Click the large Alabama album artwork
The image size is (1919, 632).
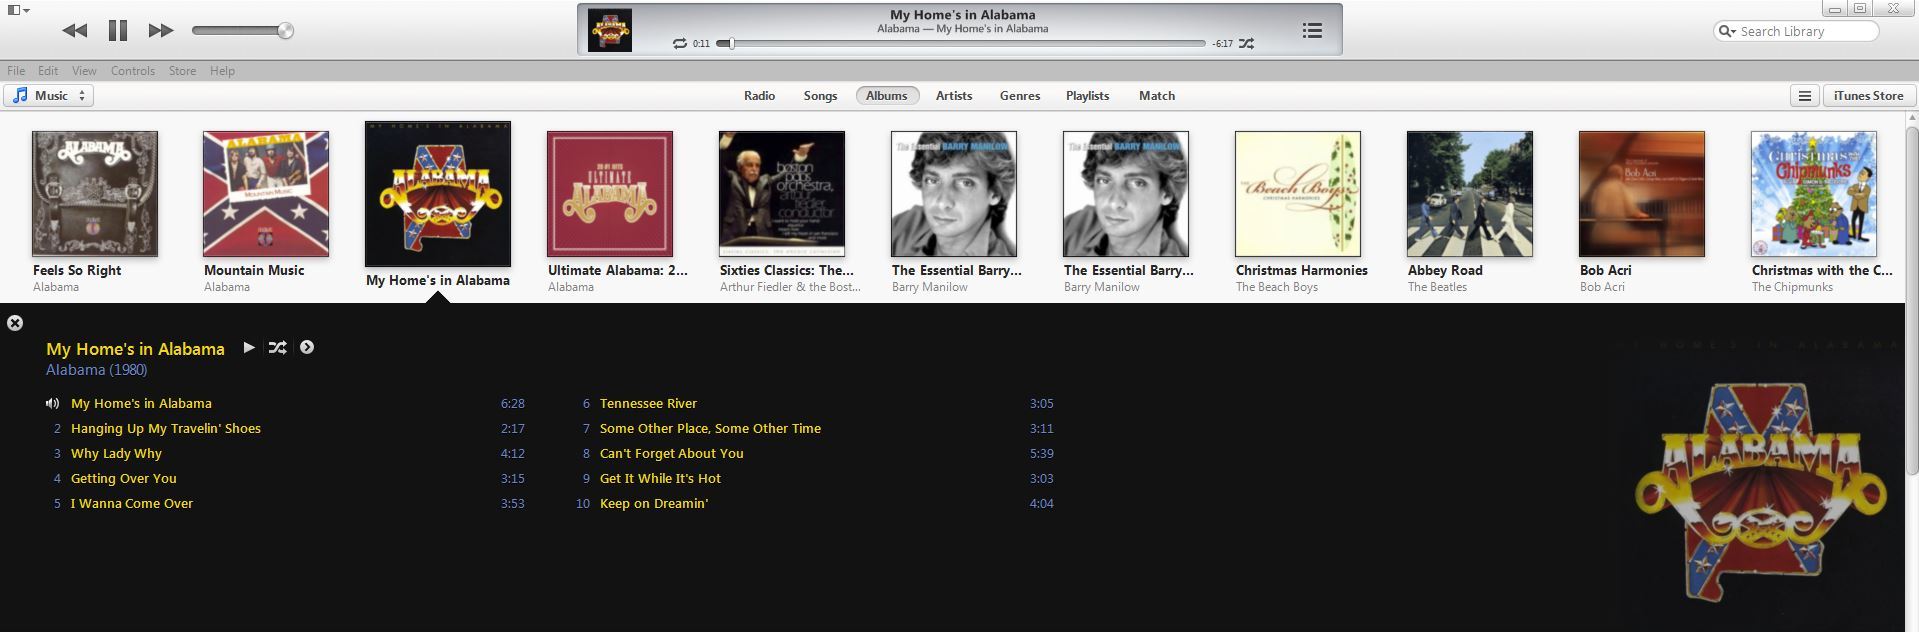point(1760,485)
